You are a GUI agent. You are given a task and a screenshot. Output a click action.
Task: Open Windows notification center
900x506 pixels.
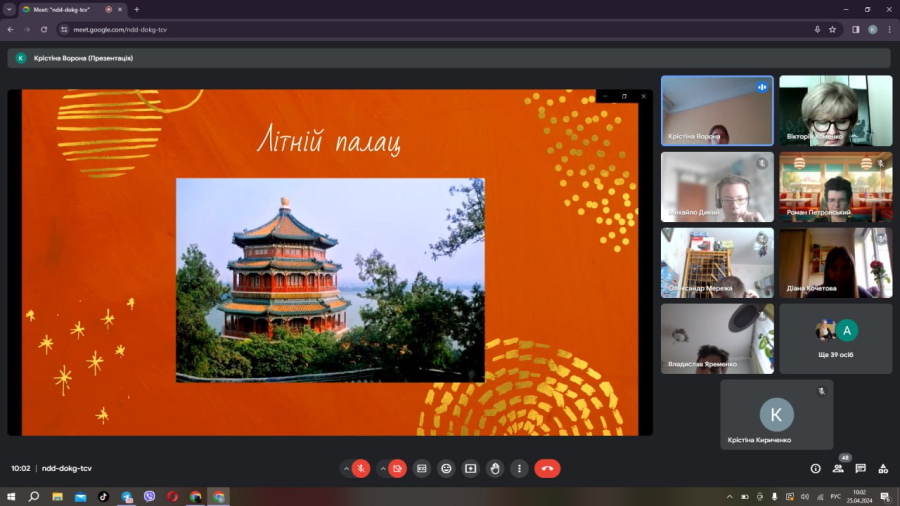coord(885,497)
